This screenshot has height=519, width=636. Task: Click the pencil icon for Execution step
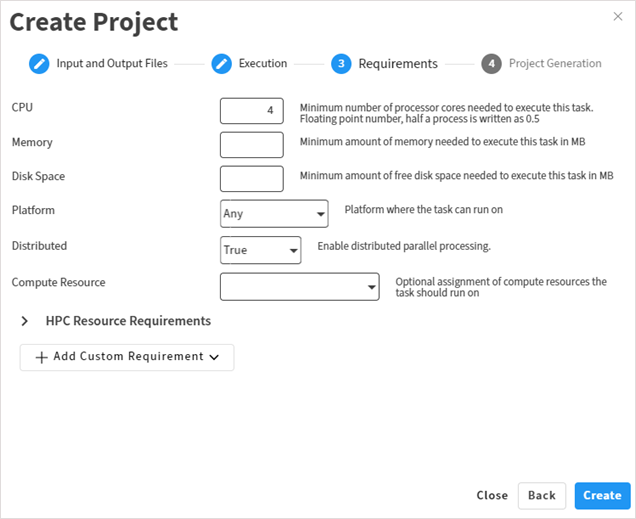pos(222,64)
